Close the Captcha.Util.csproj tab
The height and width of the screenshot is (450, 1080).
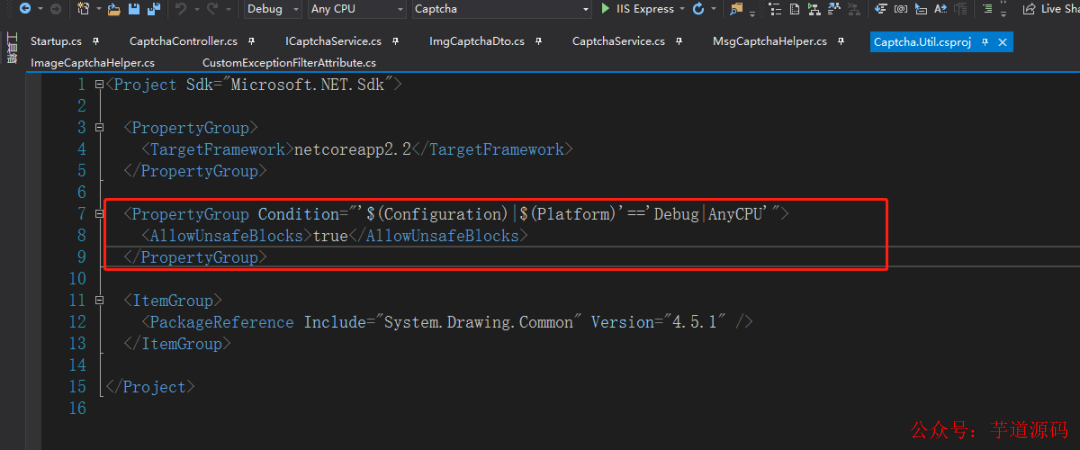click(x=1002, y=42)
